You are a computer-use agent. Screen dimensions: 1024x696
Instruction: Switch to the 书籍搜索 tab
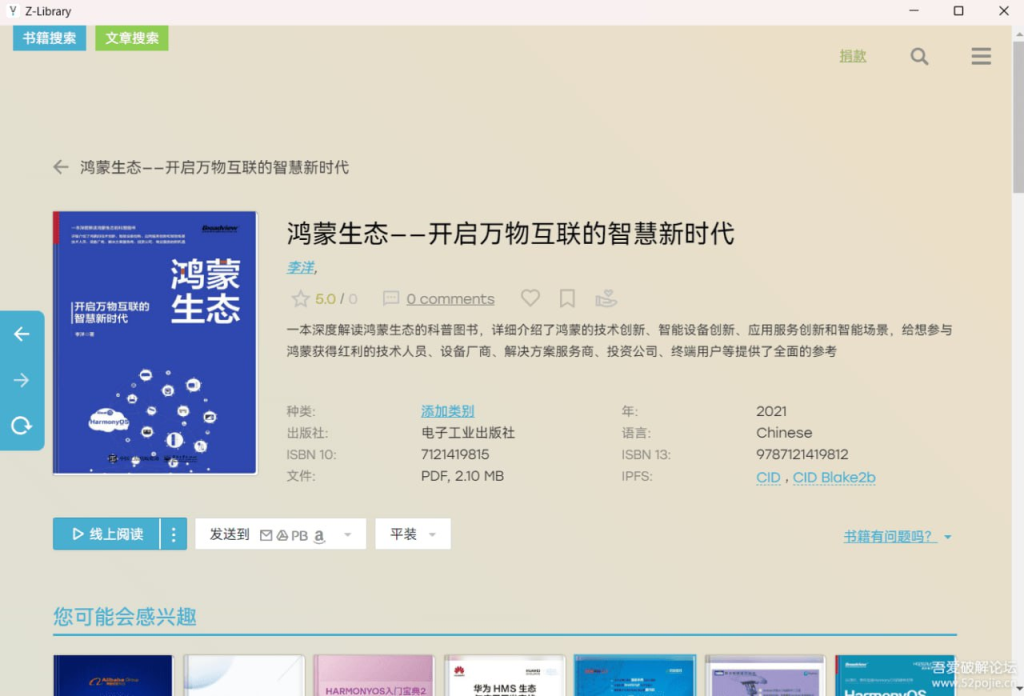pos(50,38)
